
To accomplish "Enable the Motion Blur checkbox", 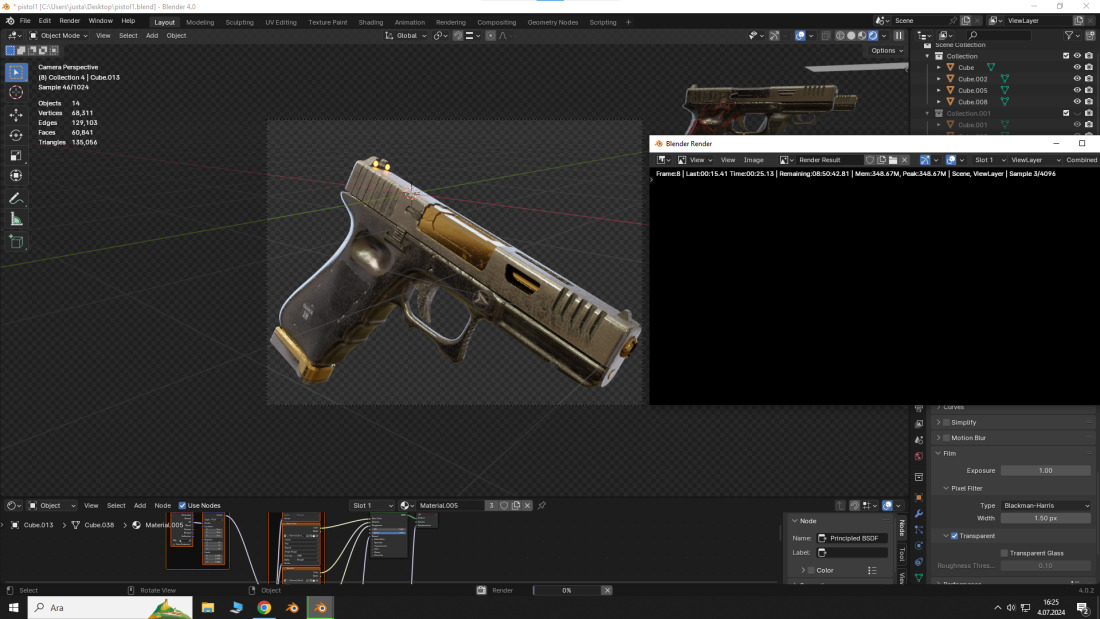I will click(946, 438).
